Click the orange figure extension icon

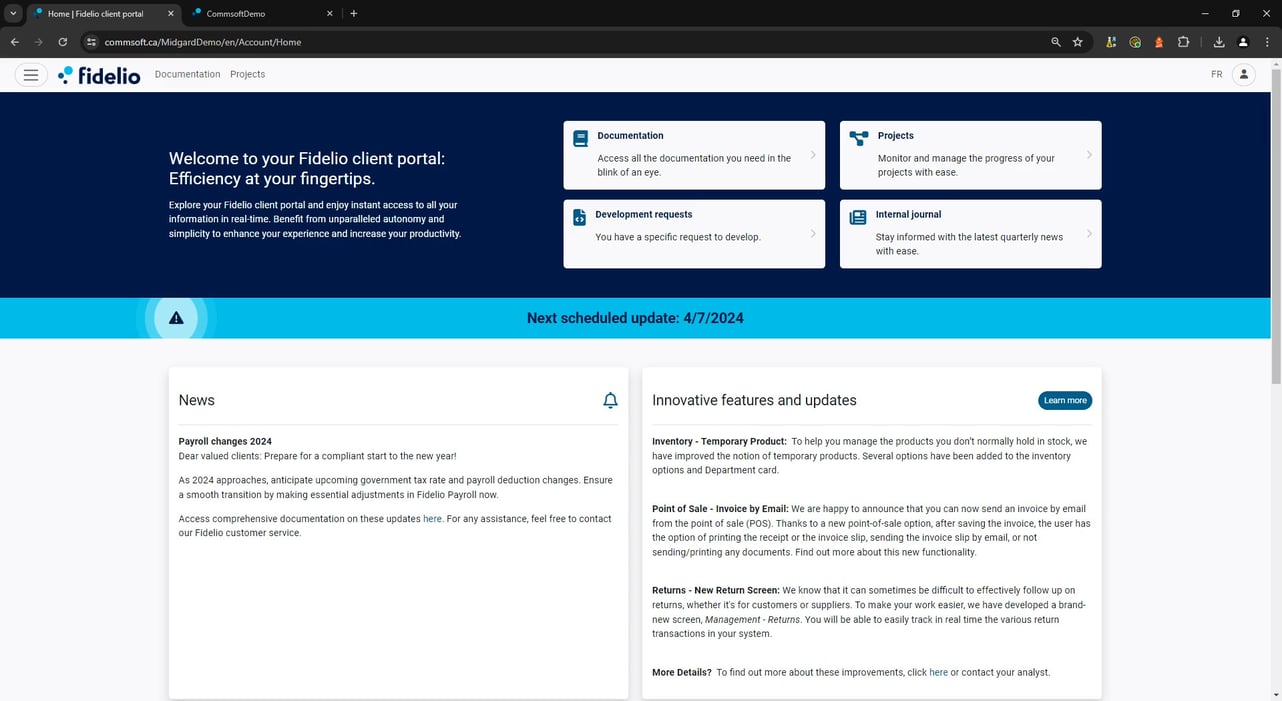pyautogui.click(x=1159, y=42)
